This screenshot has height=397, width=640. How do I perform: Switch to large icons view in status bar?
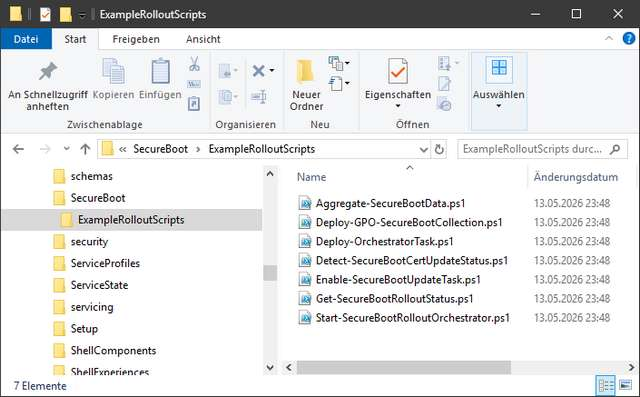click(625, 386)
